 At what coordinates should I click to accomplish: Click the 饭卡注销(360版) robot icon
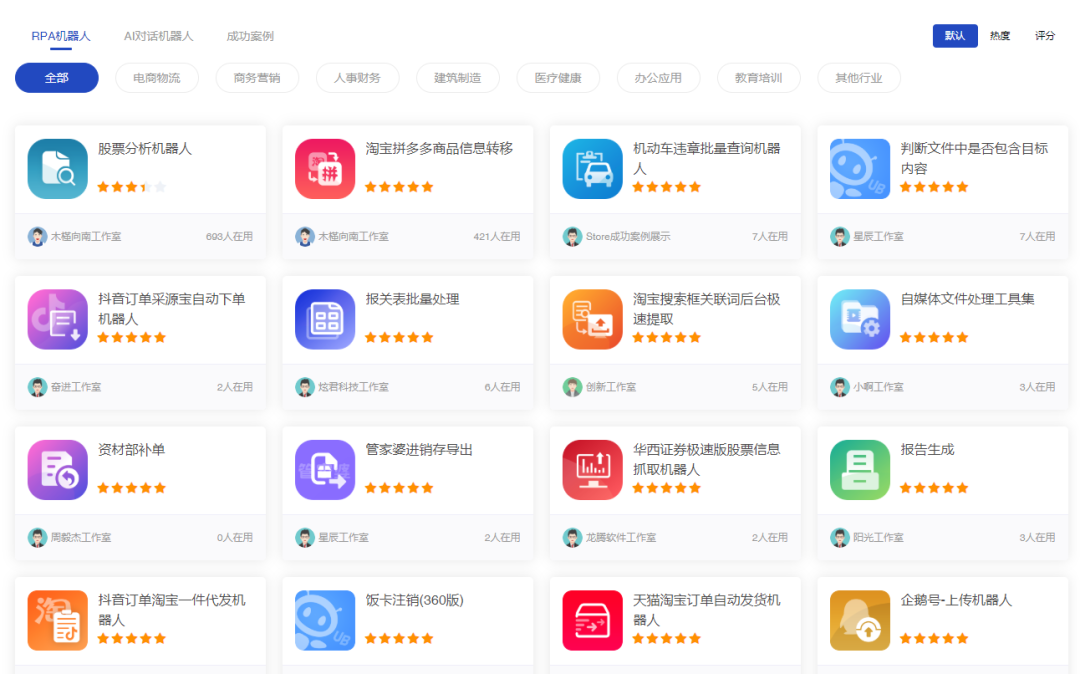325,620
